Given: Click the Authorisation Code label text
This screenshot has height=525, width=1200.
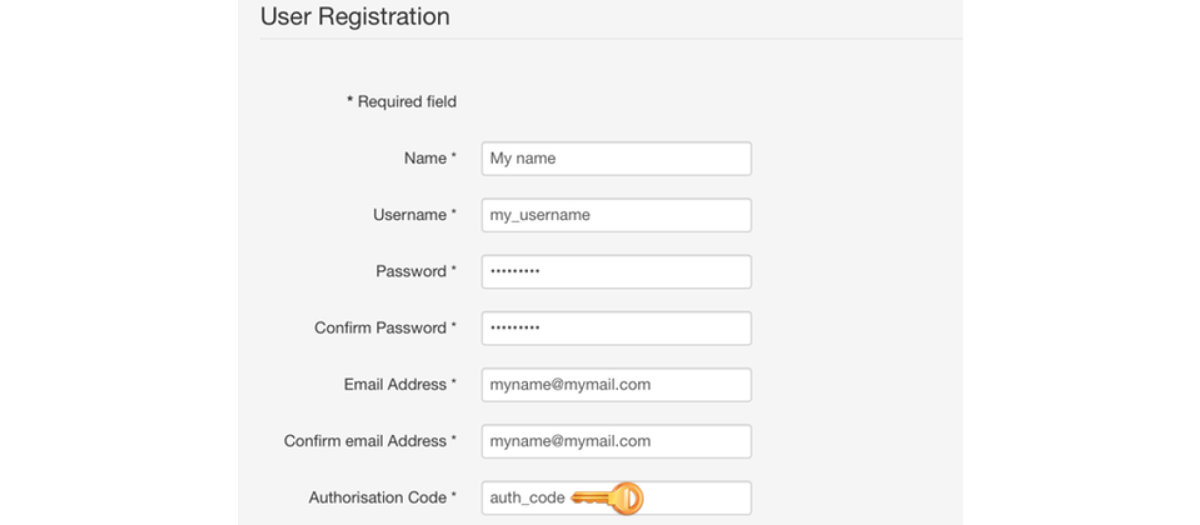Looking at the screenshot, I should [x=377, y=498].
